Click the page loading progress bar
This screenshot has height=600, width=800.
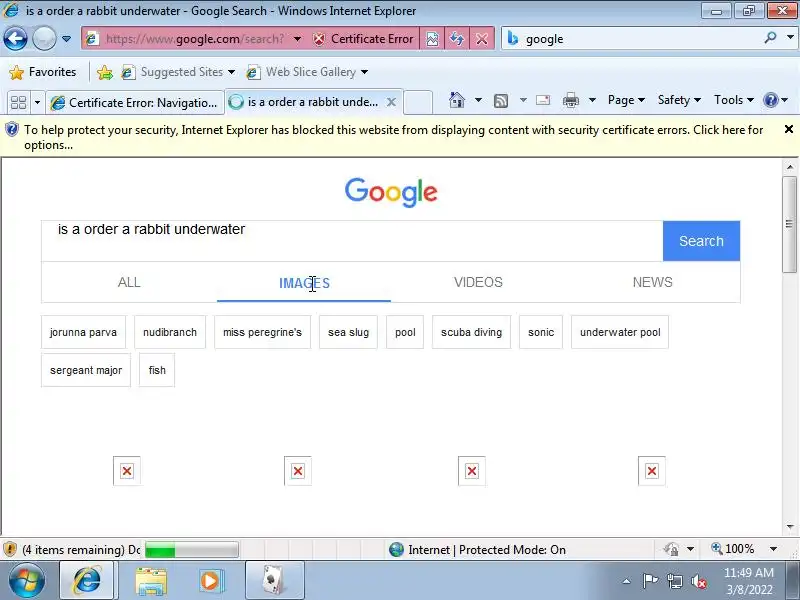coord(192,549)
